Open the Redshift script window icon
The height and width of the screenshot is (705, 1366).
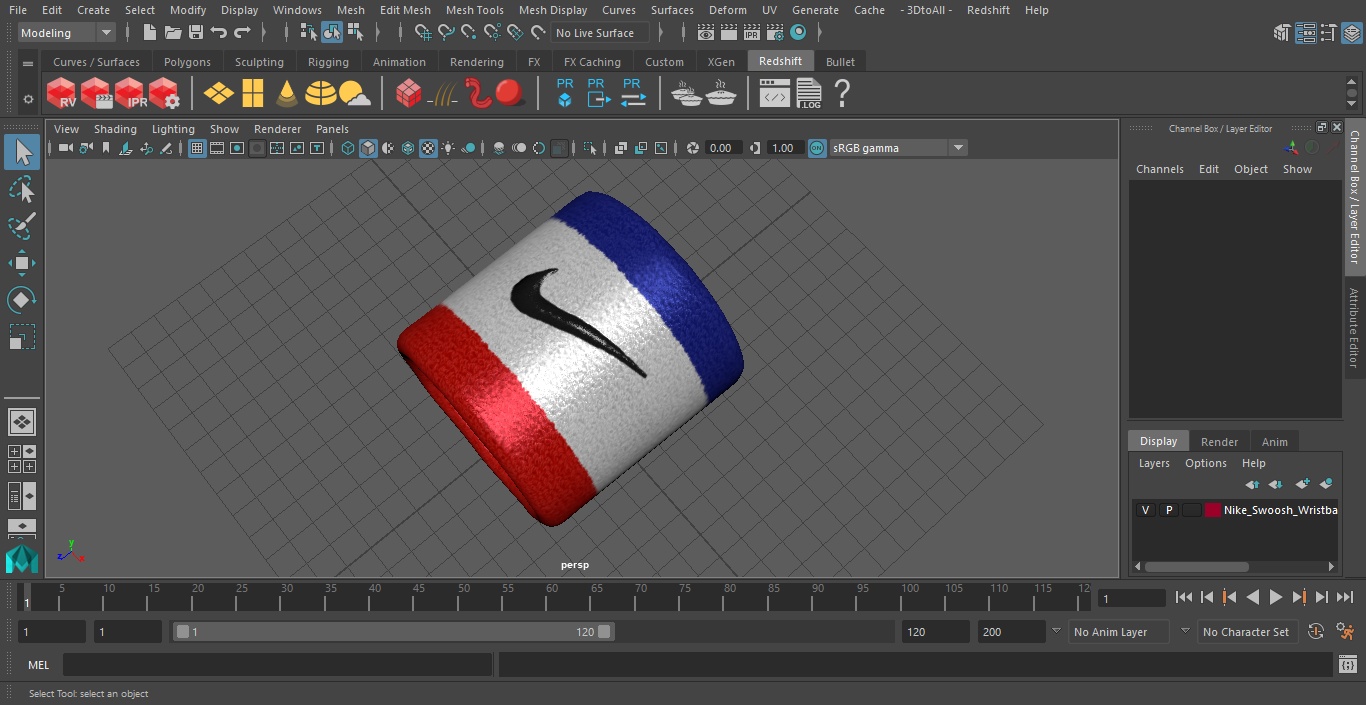pyautogui.click(x=774, y=94)
